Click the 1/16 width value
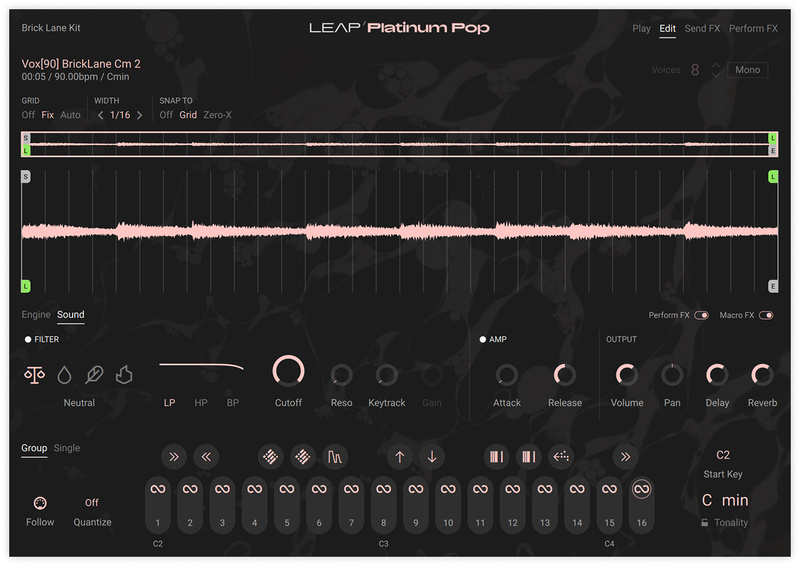This screenshot has width=800, height=566. click(120, 115)
